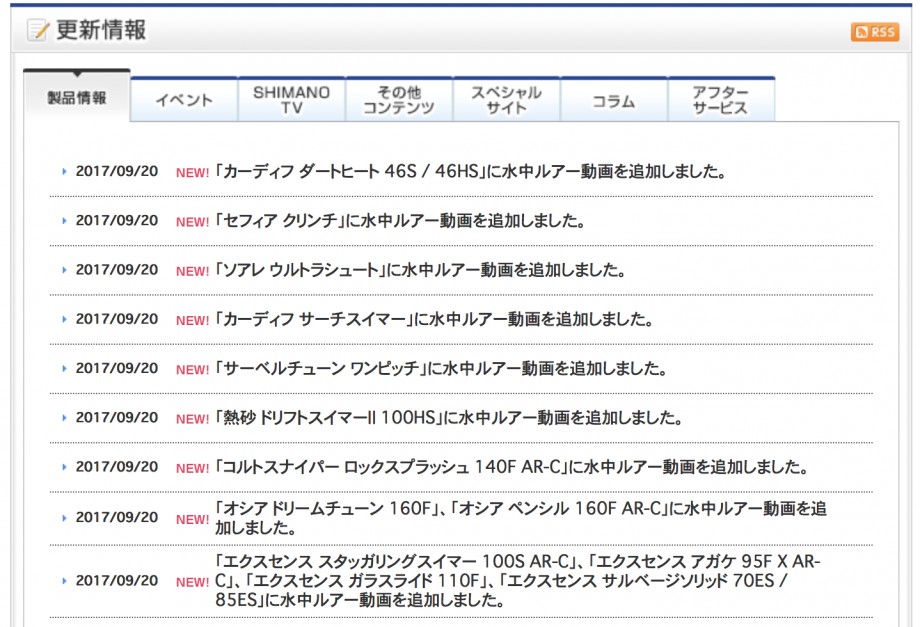Click the NEW! badge on セフィア クリンチ row
The height and width of the screenshot is (627, 920).
click(x=192, y=222)
